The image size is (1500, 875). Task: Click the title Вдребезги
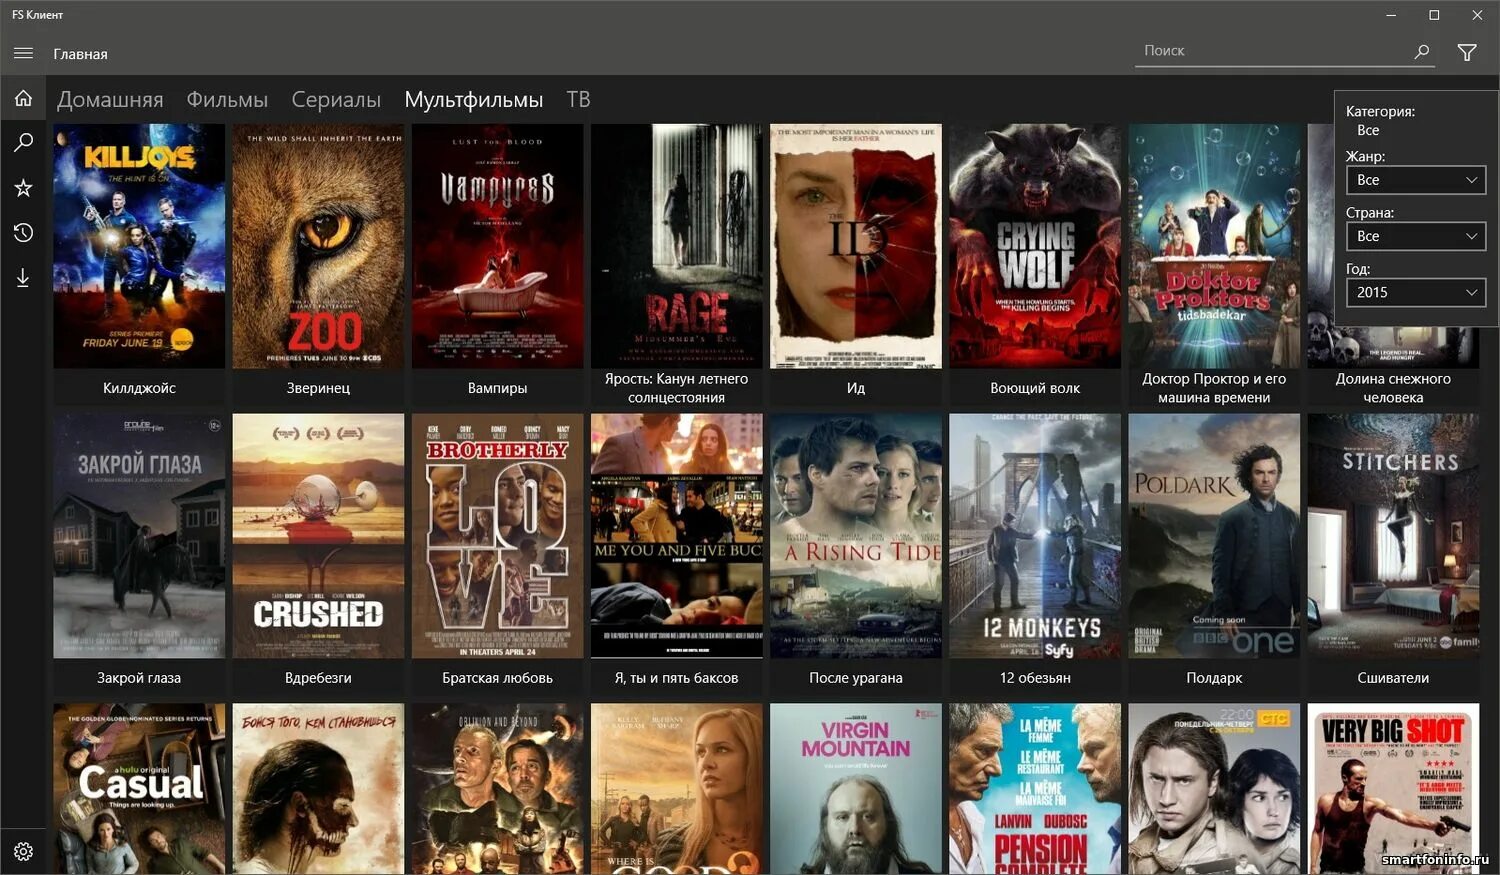tap(318, 678)
